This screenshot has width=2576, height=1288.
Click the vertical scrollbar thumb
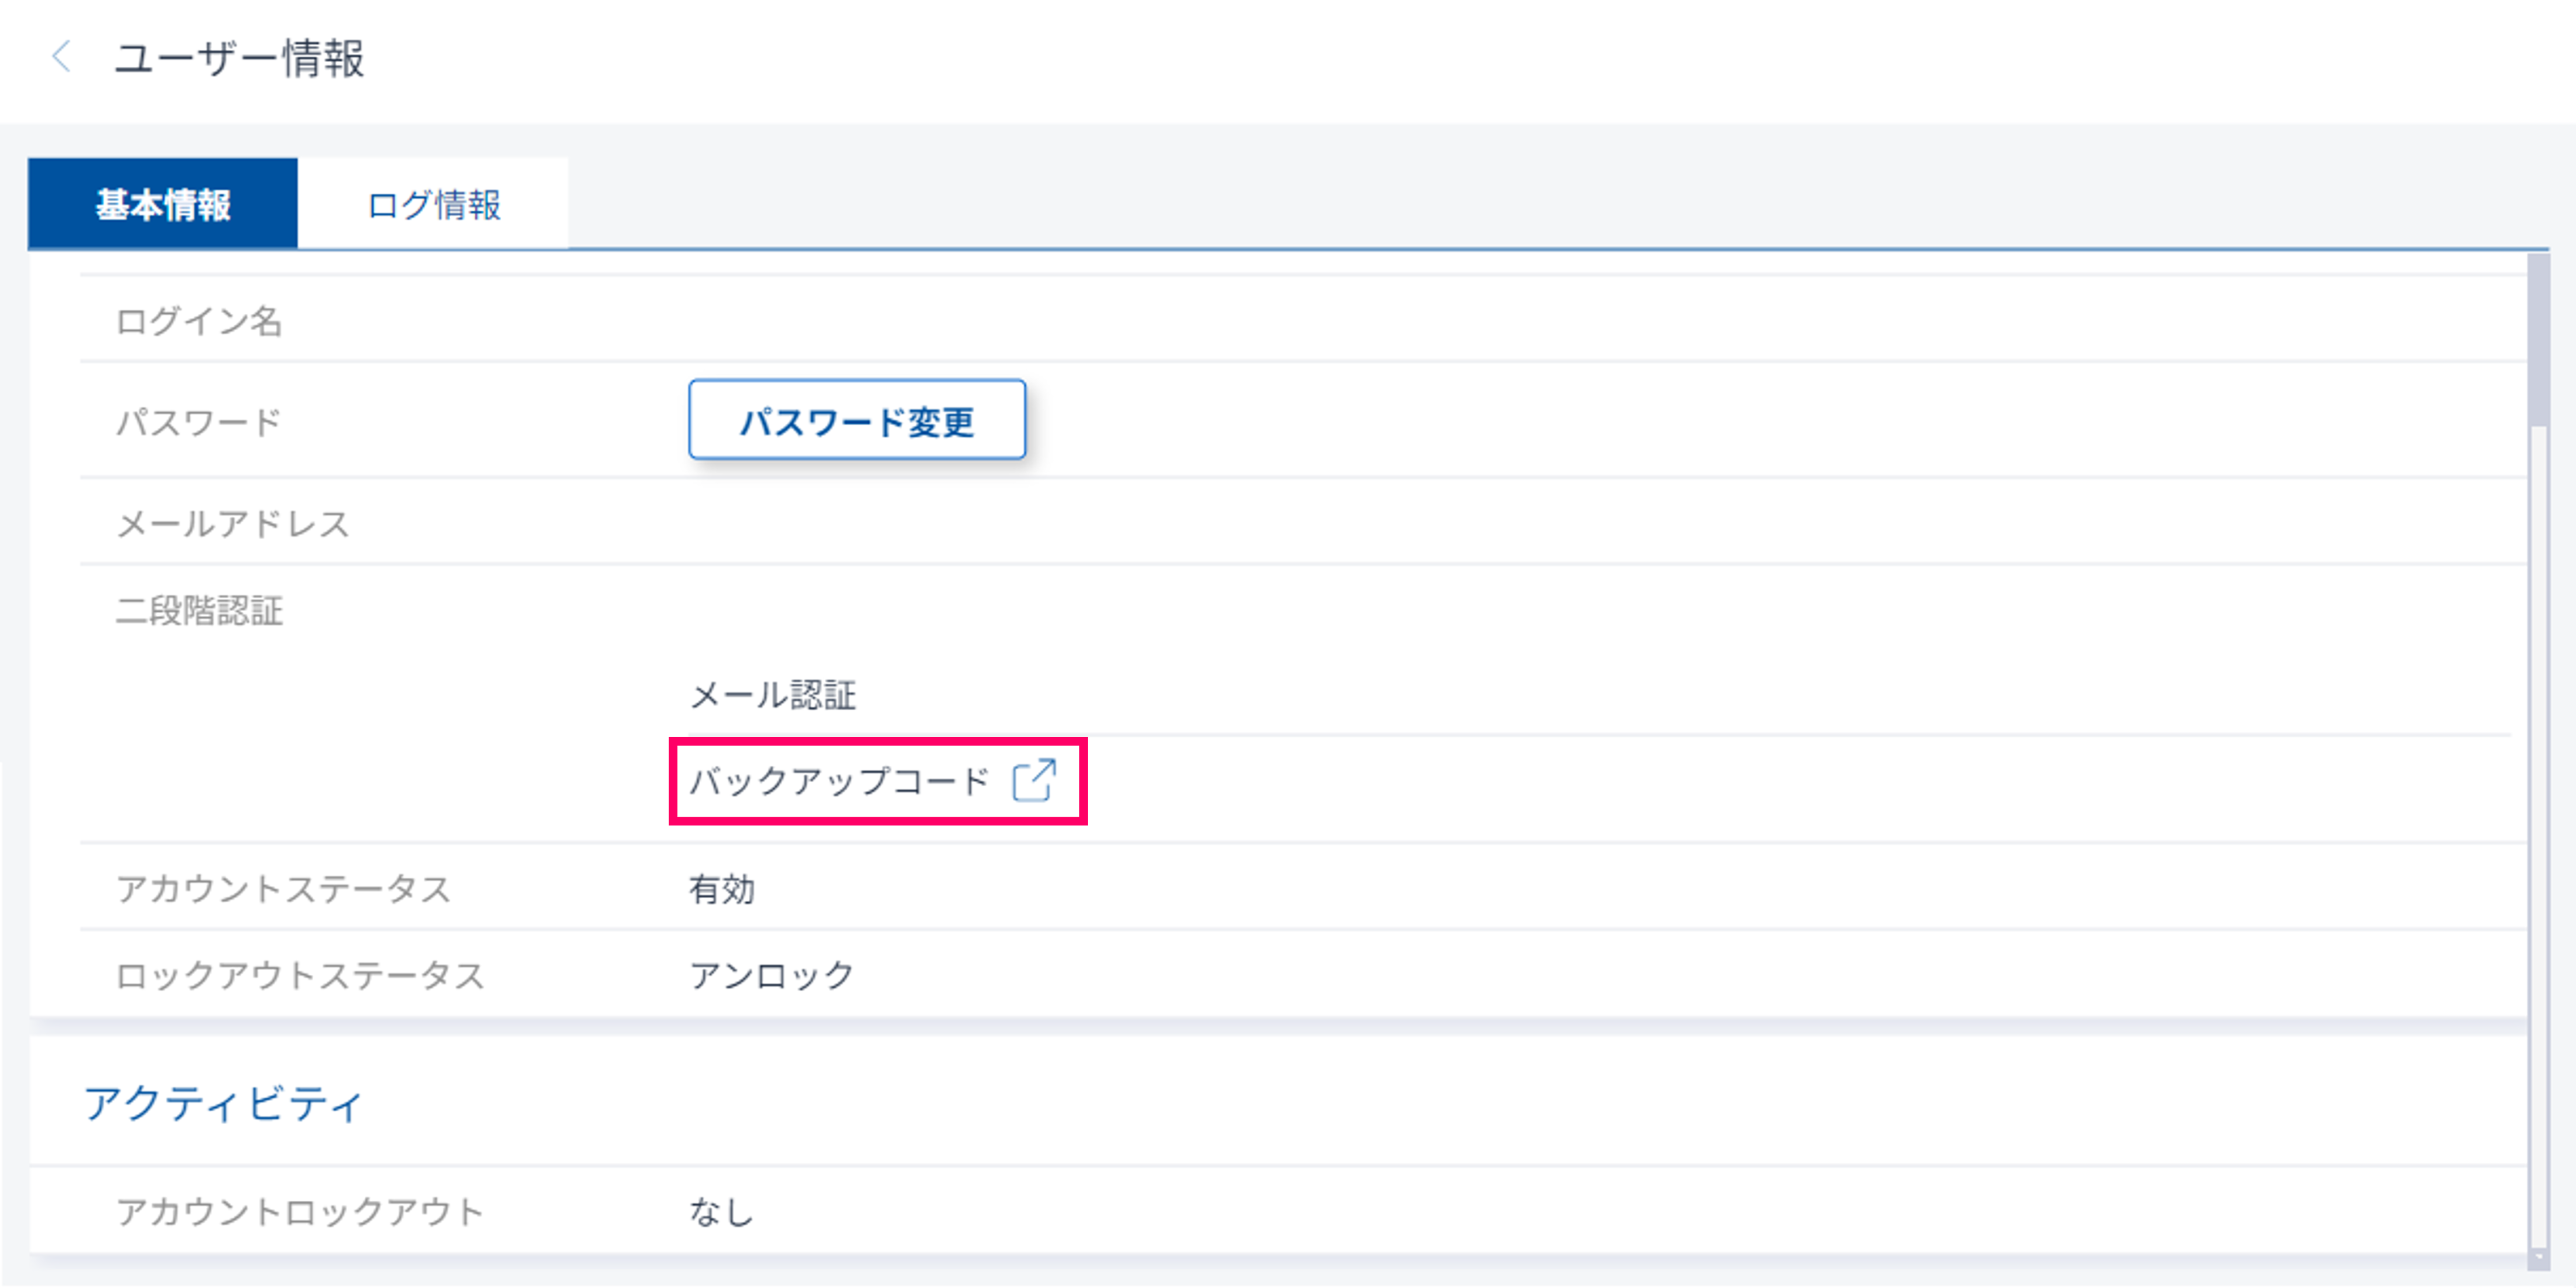click(x=2538, y=340)
